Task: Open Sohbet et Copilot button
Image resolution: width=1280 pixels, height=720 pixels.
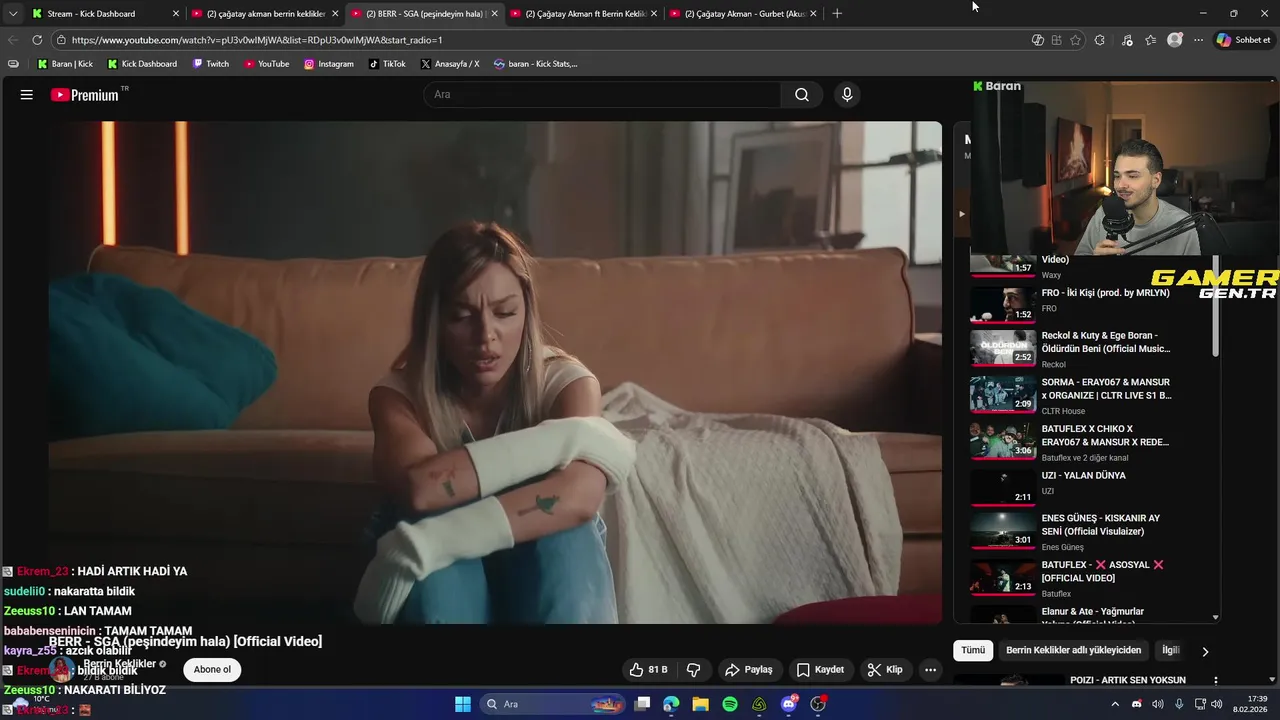Action: 1243,40
